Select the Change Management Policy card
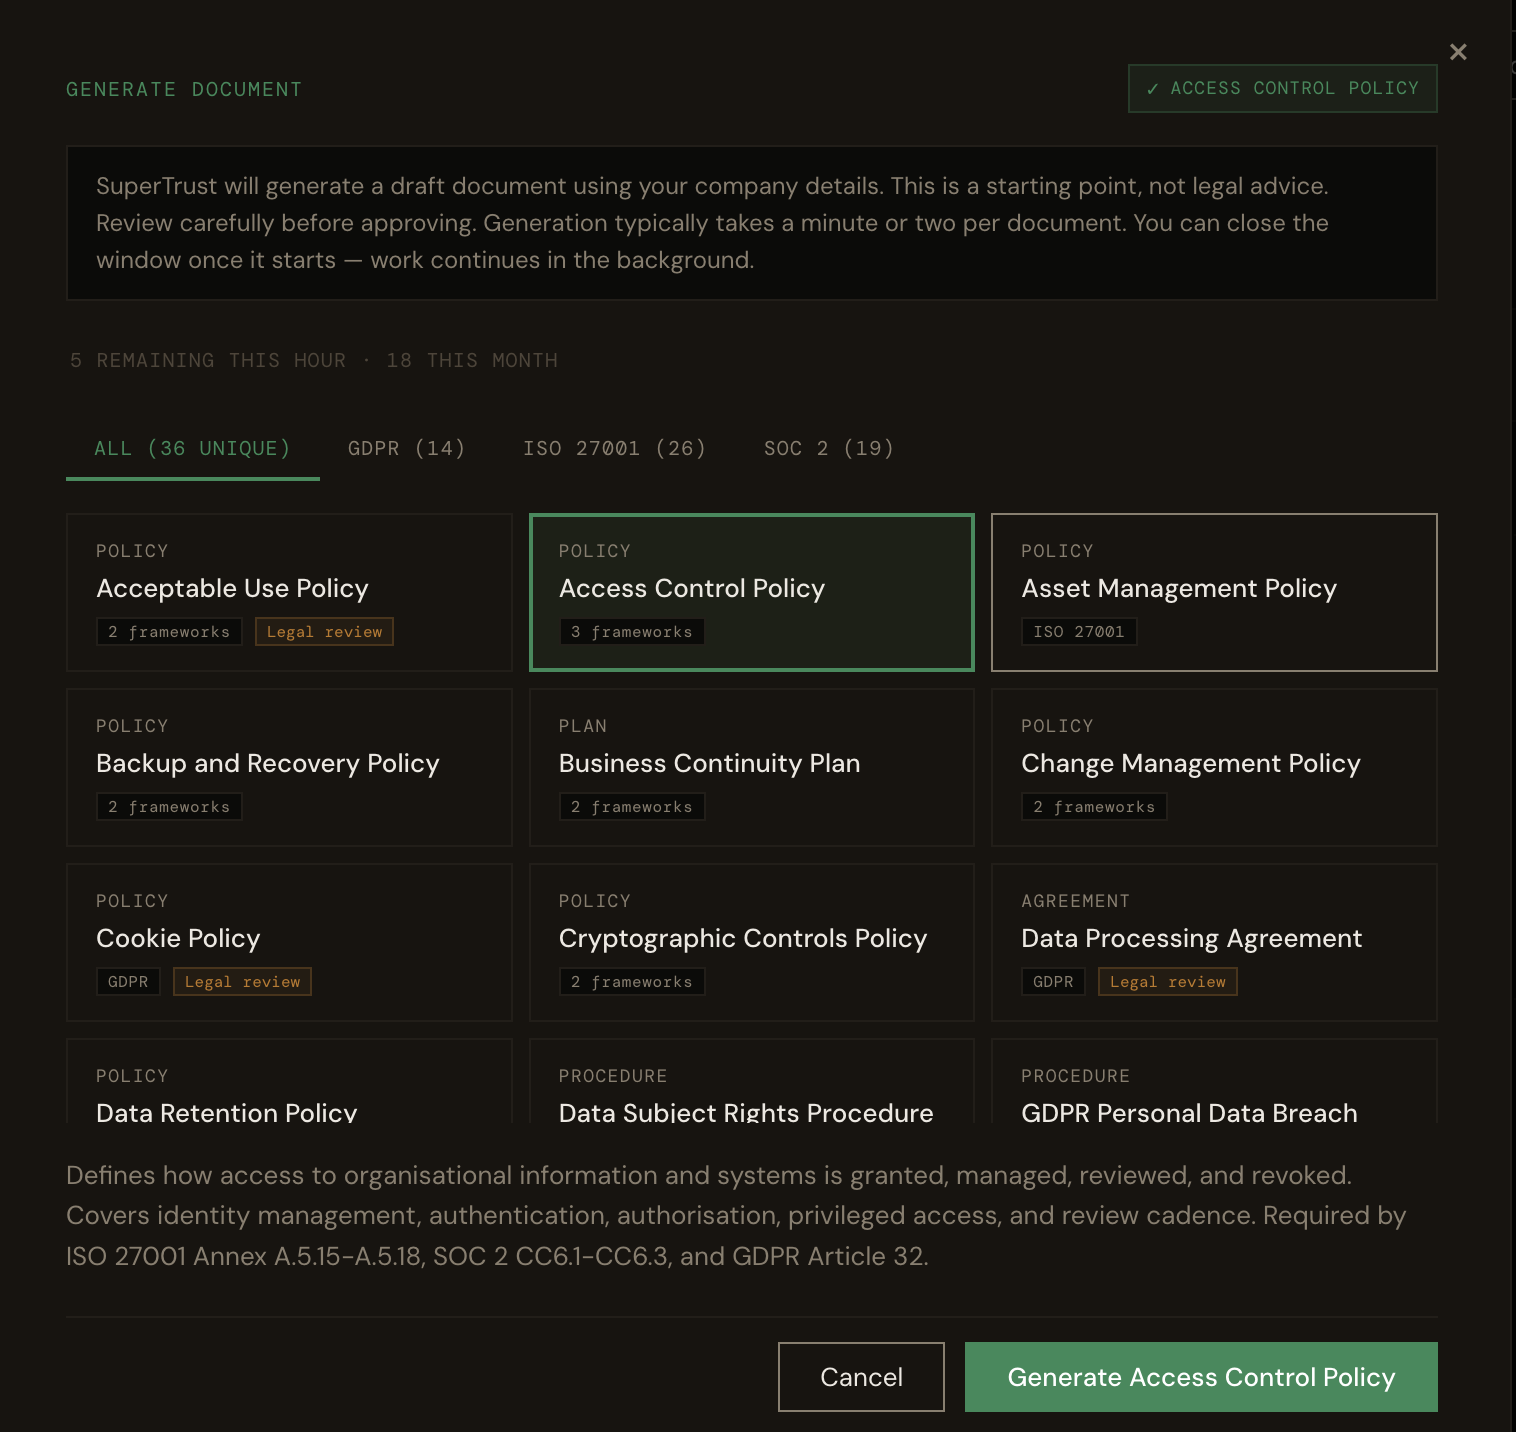This screenshot has height=1432, width=1516. 1214,767
